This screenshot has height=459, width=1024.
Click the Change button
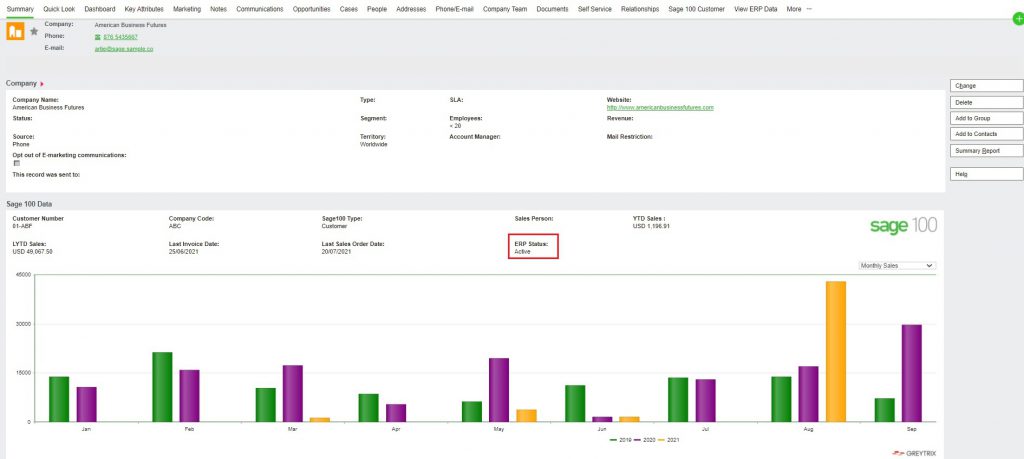[986, 86]
